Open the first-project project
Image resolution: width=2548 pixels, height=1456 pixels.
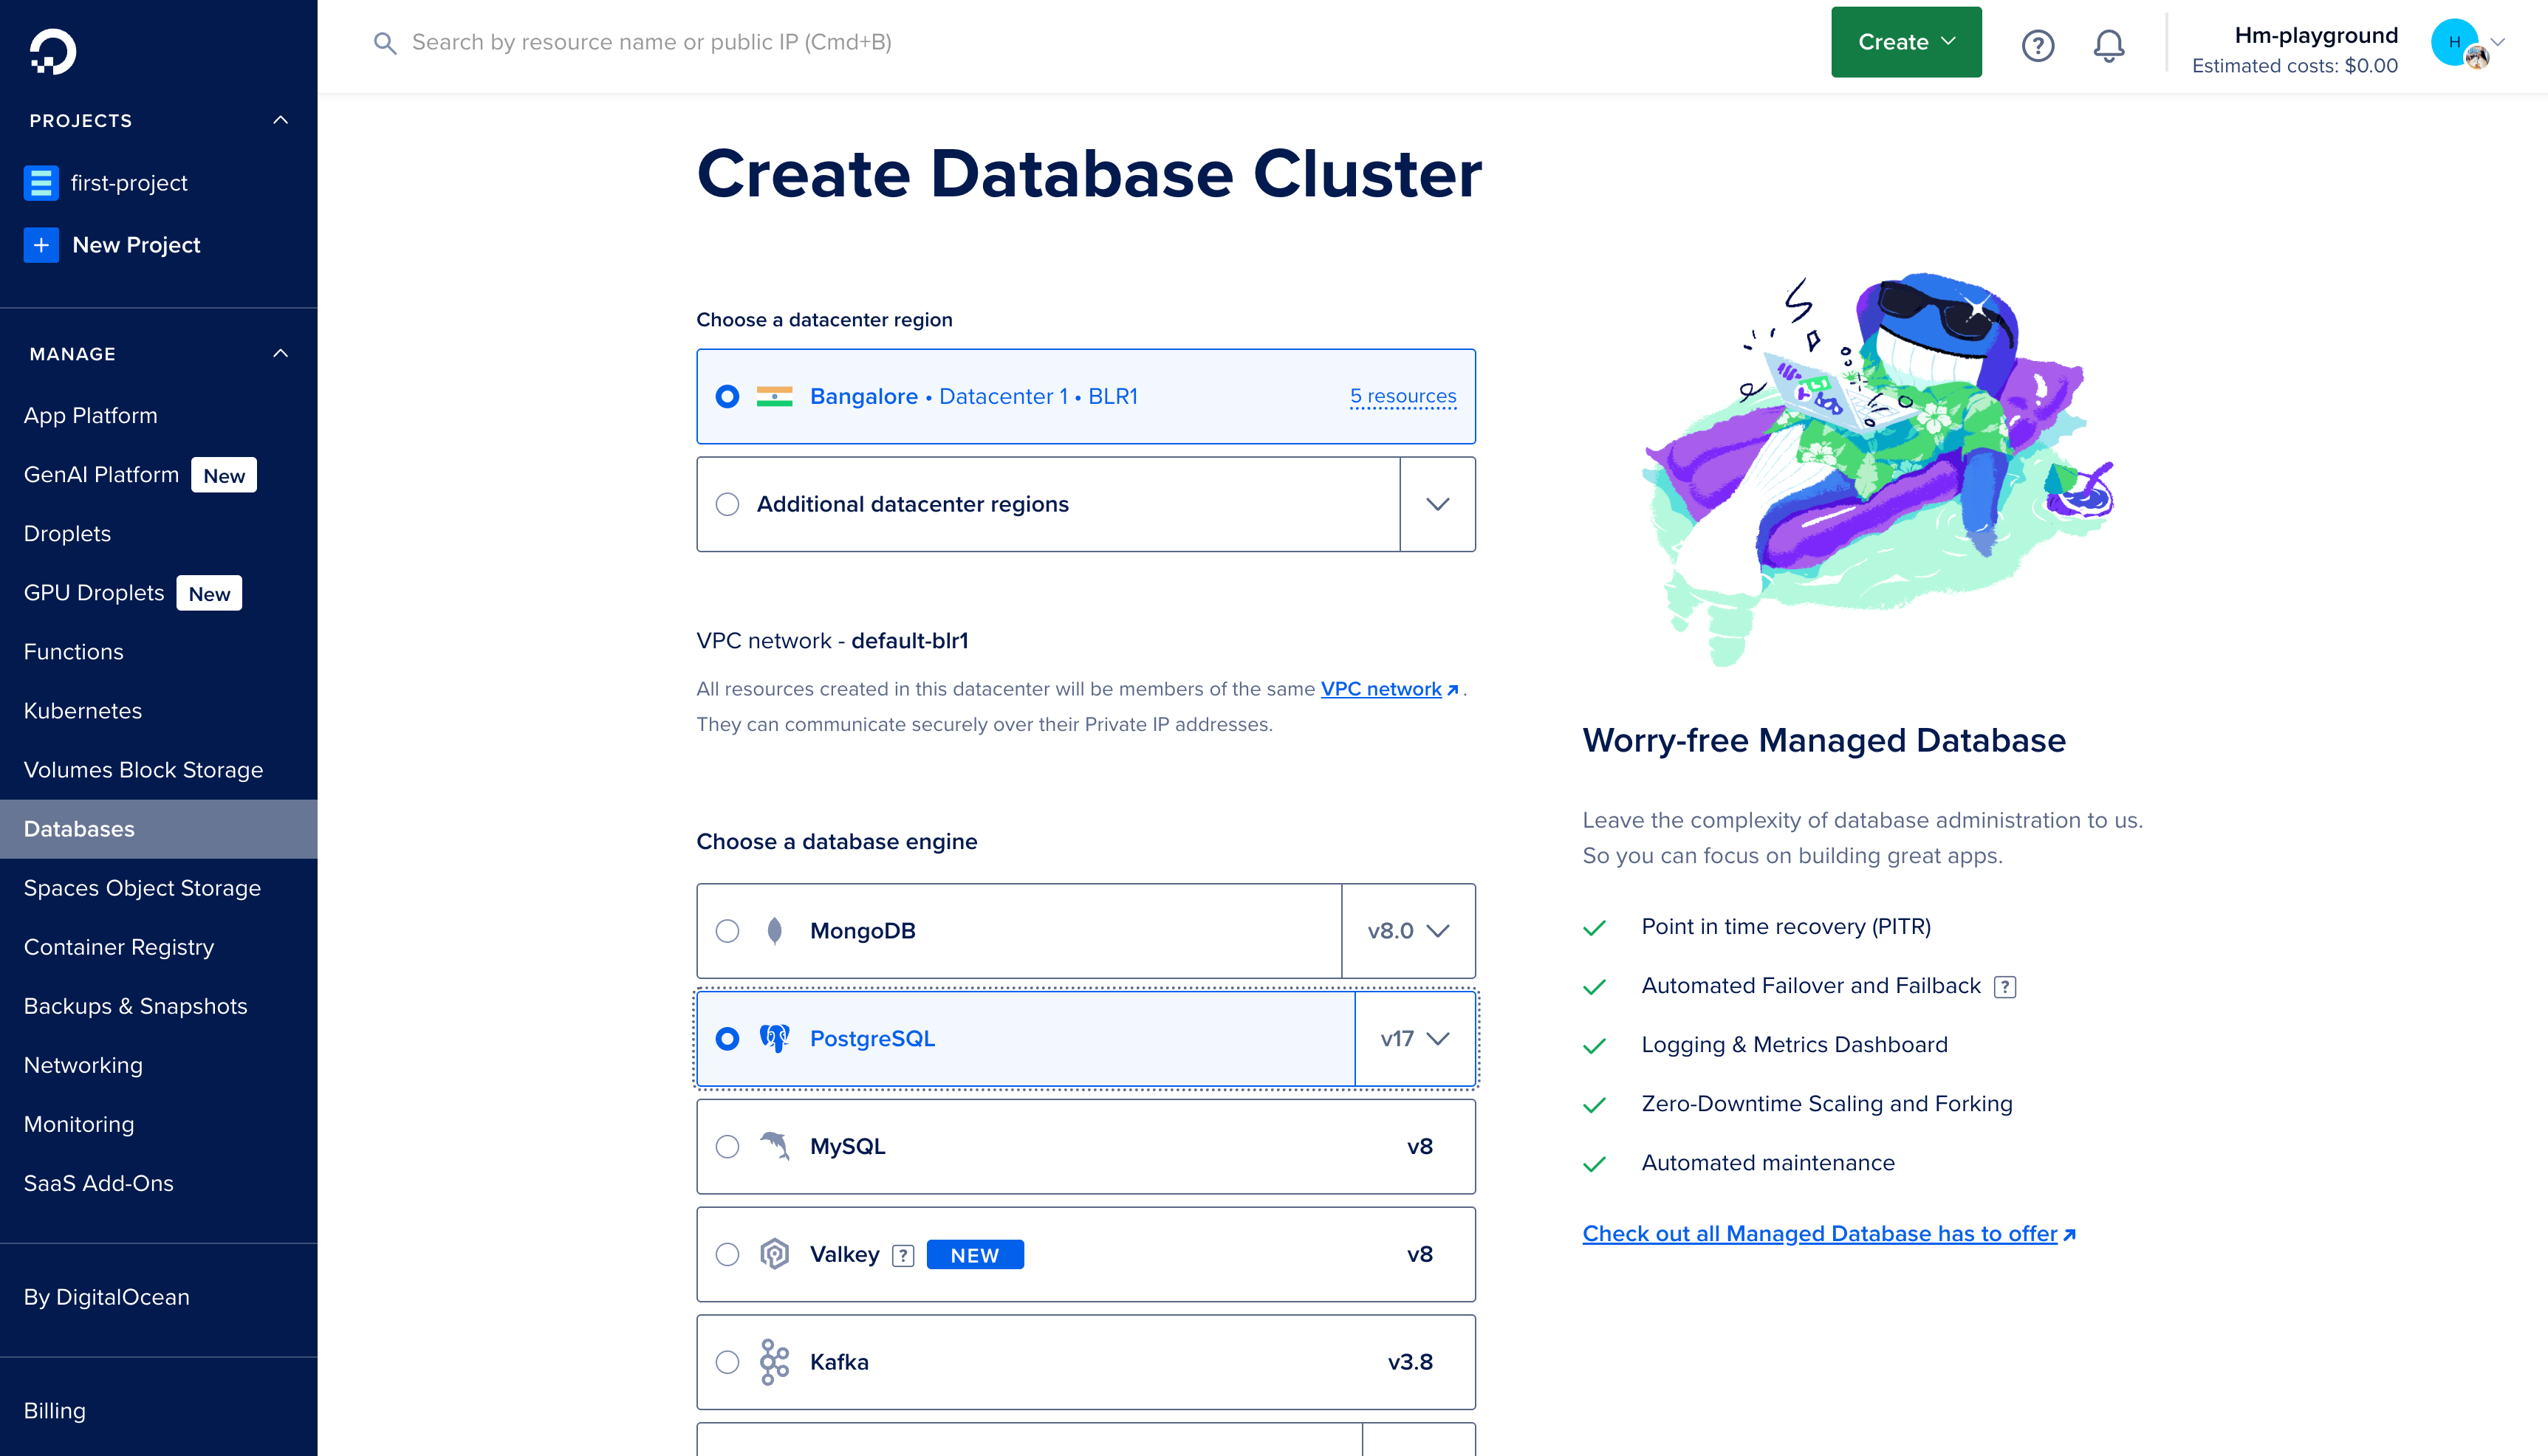click(x=129, y=183)
